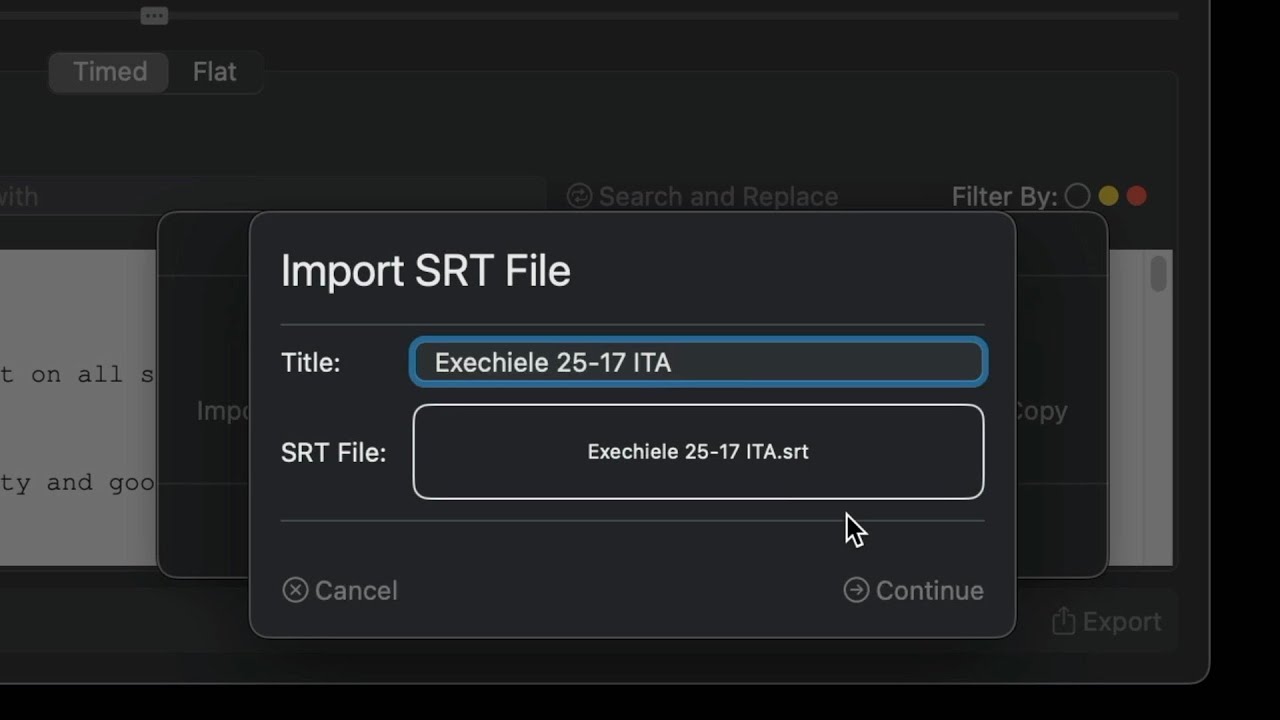Click the ellipsis handle at the top
Viewport: 1280px width, 720px height.
click(x=154, y=16)
